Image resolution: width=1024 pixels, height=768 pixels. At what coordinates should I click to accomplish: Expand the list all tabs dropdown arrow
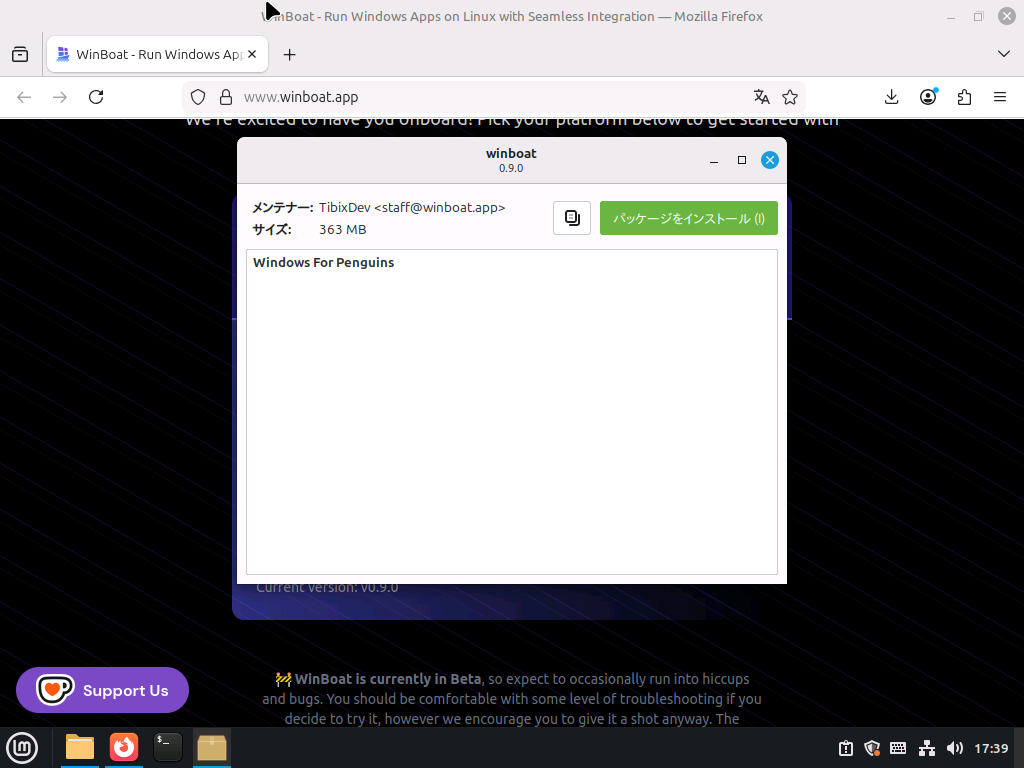click(1004, 53)
